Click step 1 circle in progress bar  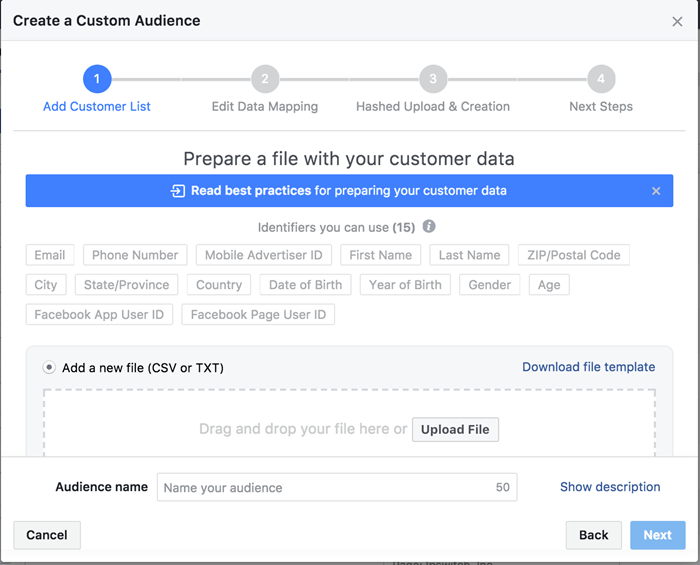97,79
